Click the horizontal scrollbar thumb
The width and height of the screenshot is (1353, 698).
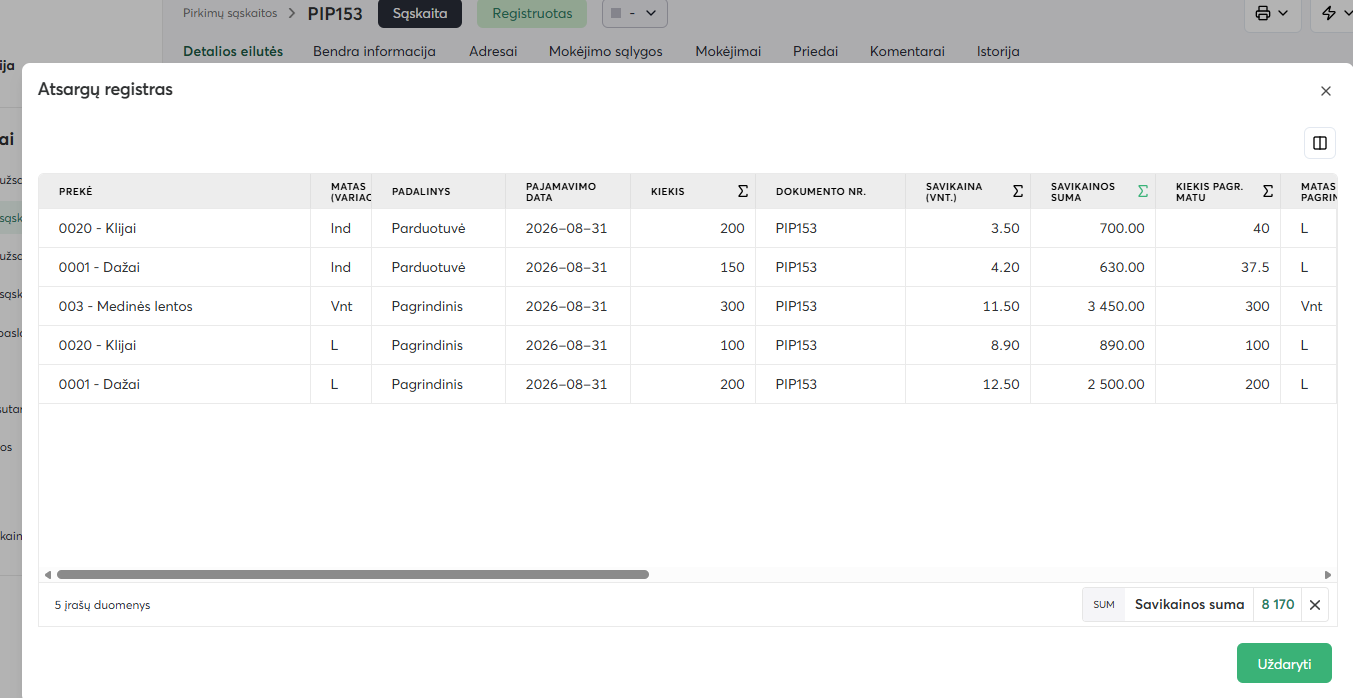pos(353,575)
